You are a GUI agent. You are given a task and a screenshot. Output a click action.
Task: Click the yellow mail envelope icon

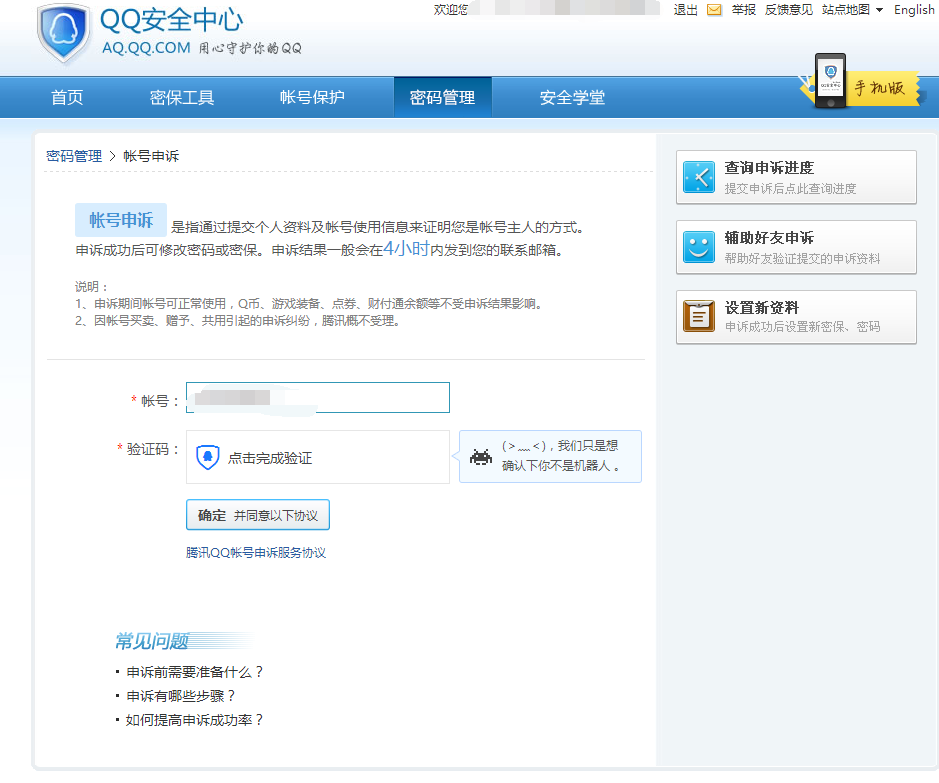[x=715, y=10]
